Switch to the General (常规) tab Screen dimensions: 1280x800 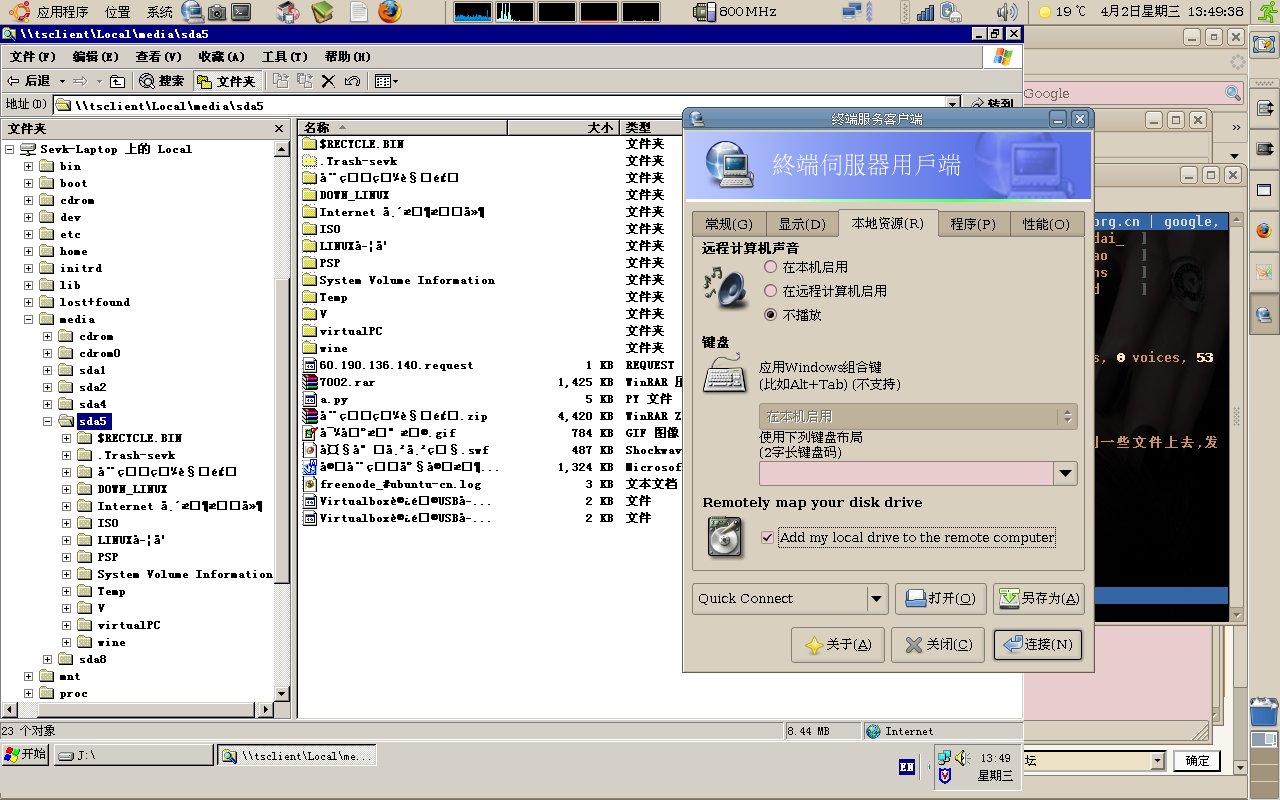point(729,224)
